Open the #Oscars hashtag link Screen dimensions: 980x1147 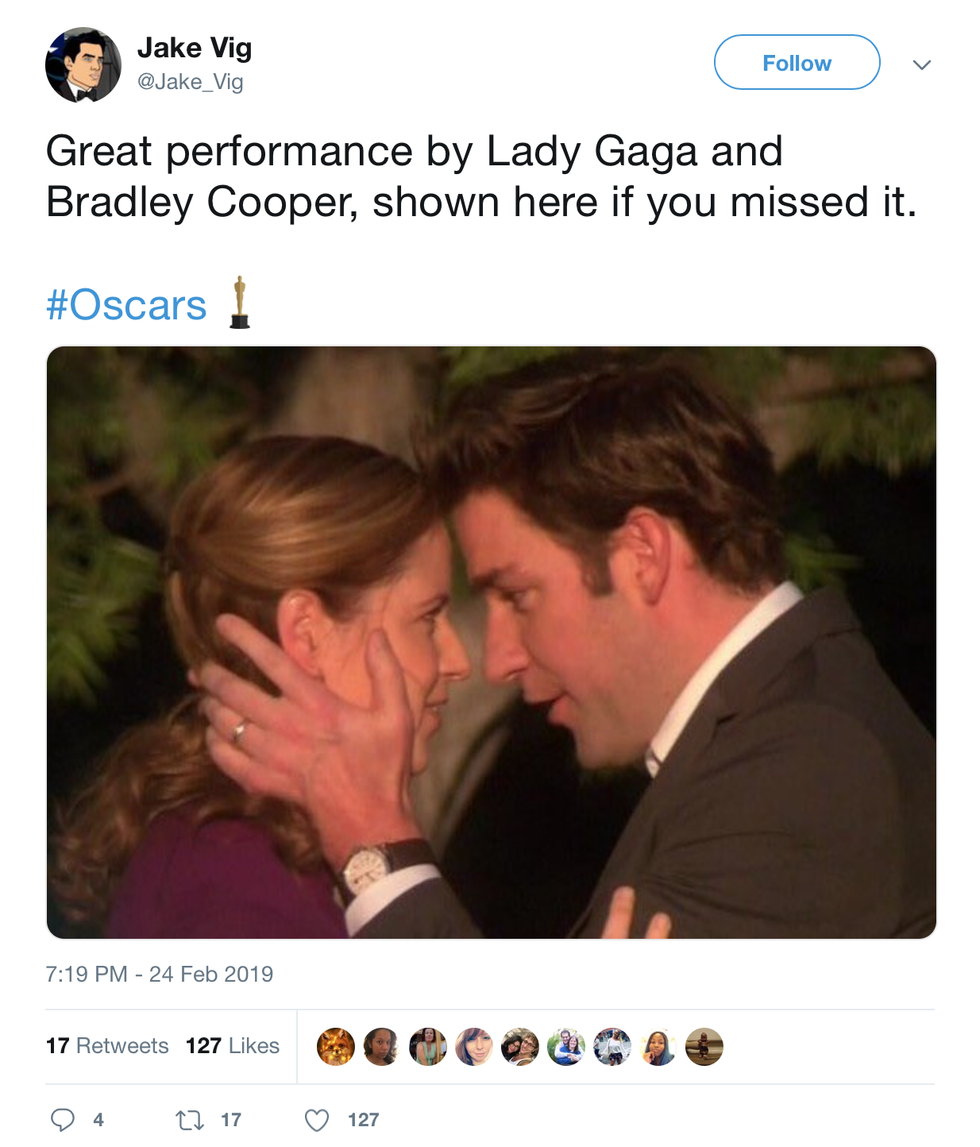pos(126,305)
